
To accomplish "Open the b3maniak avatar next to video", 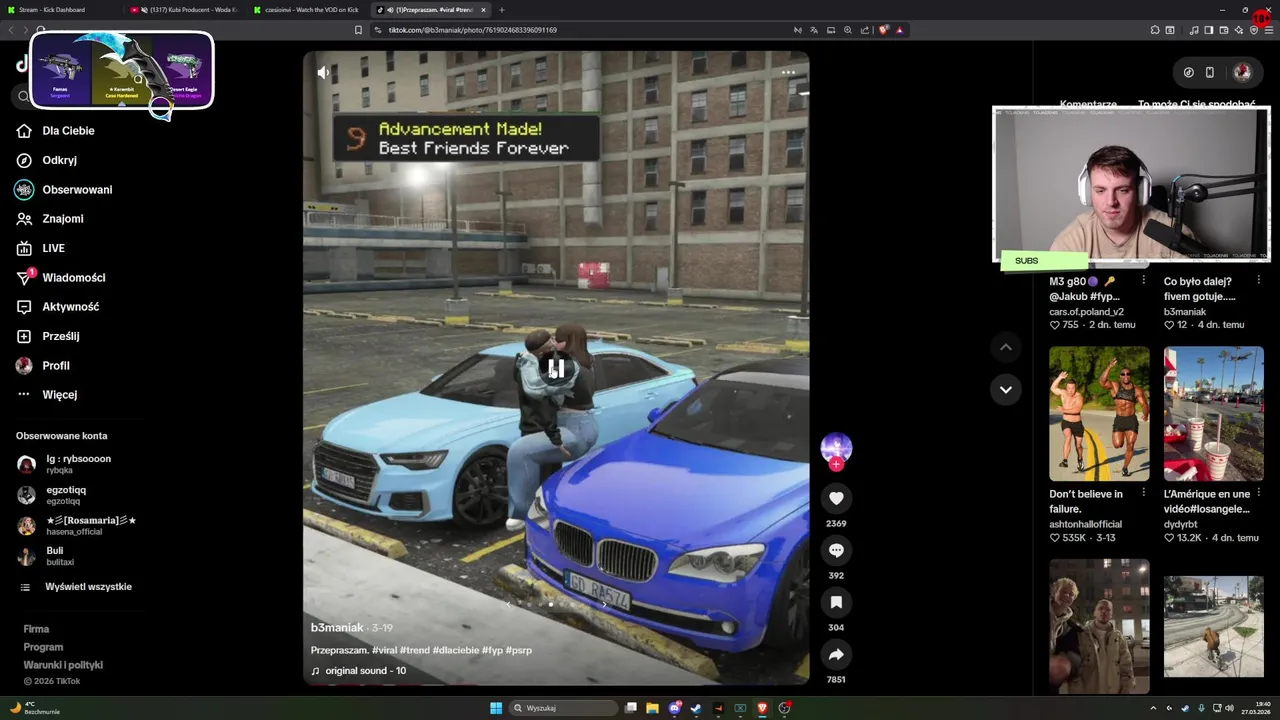I will click(836, 447).
